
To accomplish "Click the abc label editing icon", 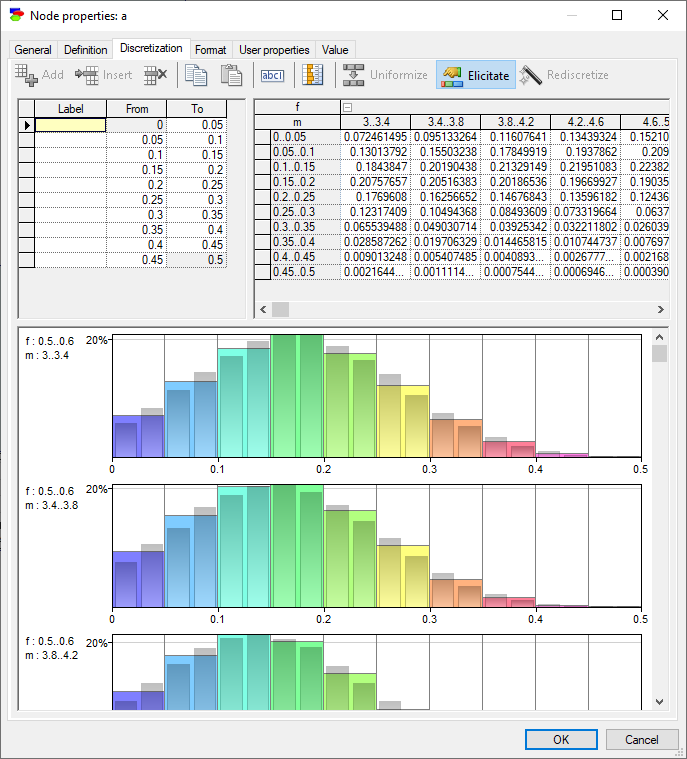I will [x=273, y=76].
